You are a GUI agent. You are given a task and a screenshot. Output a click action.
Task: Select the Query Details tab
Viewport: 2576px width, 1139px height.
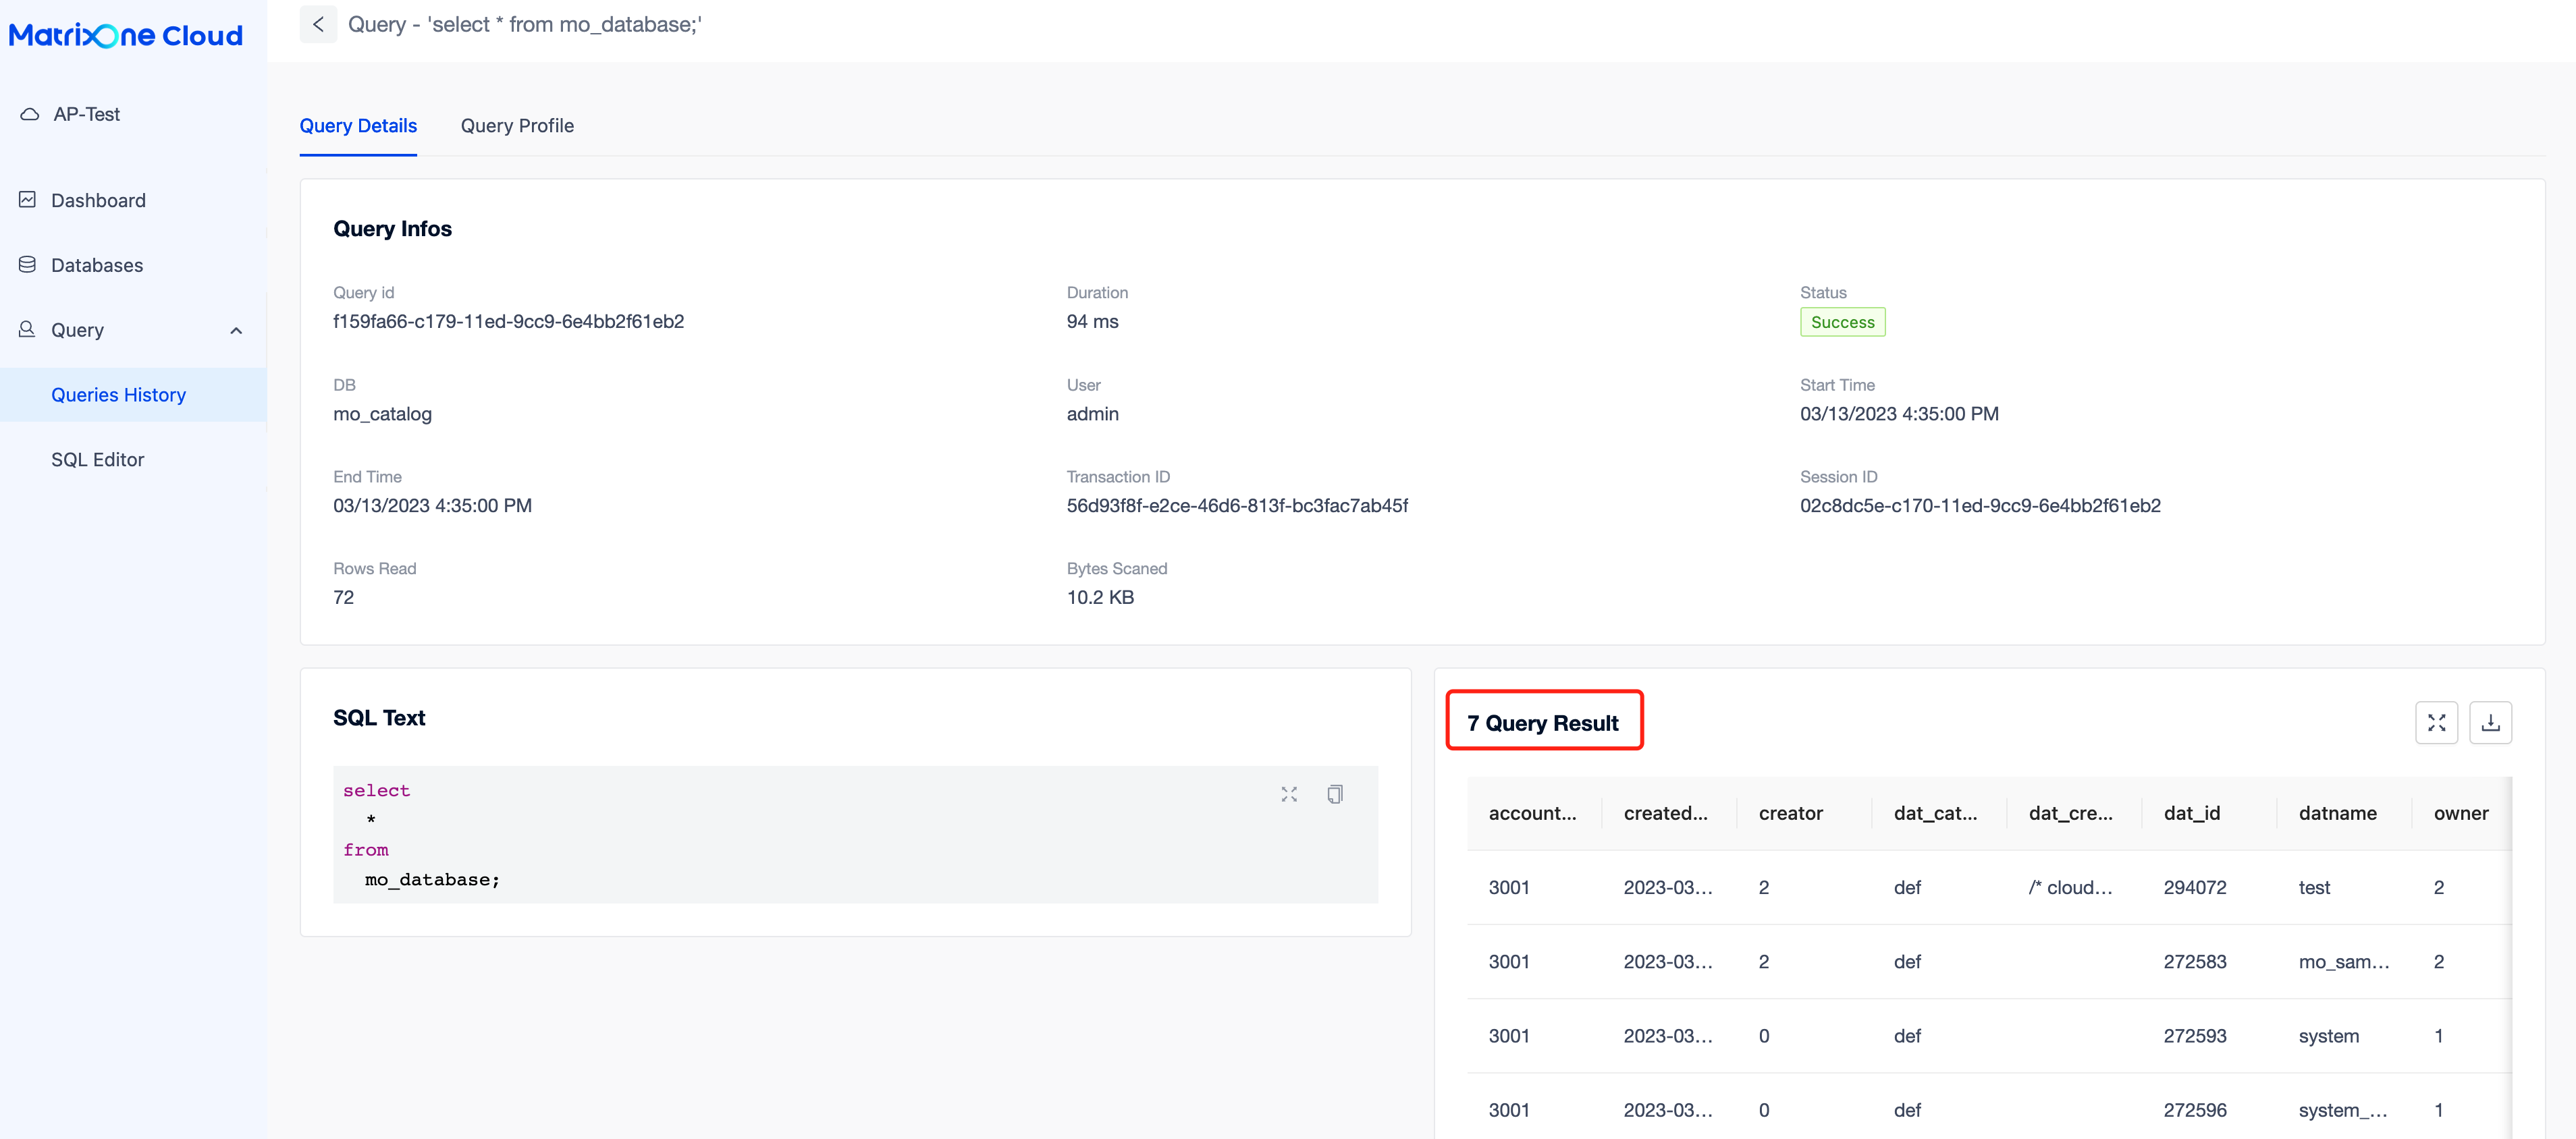pyautogui.click(x=358, y=125)
